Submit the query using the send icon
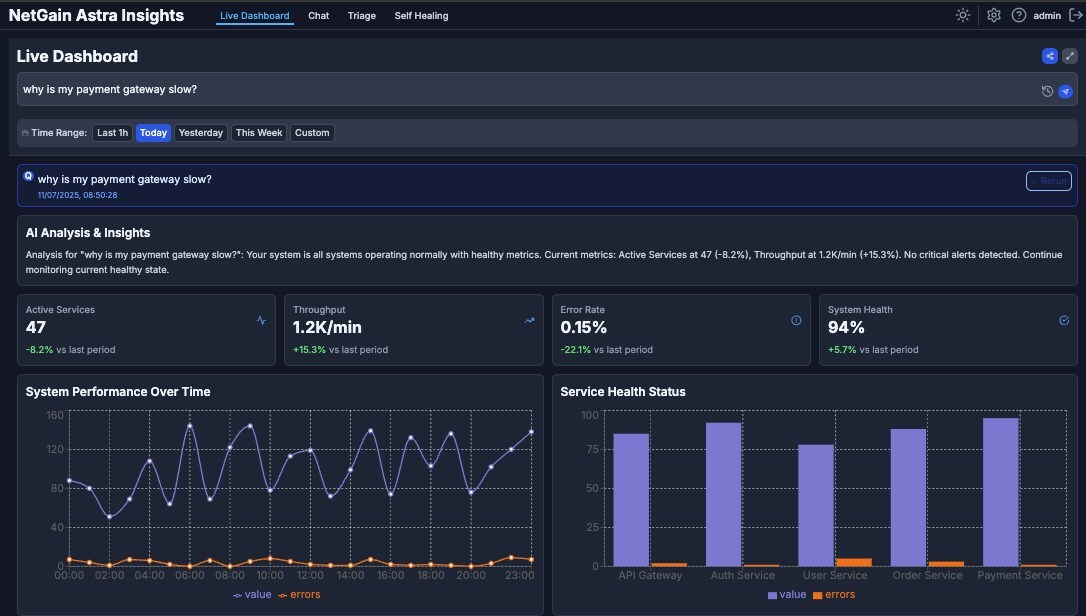This screenshot has height=616, width=1086. pyautogui.click(x=1065, y=90)
